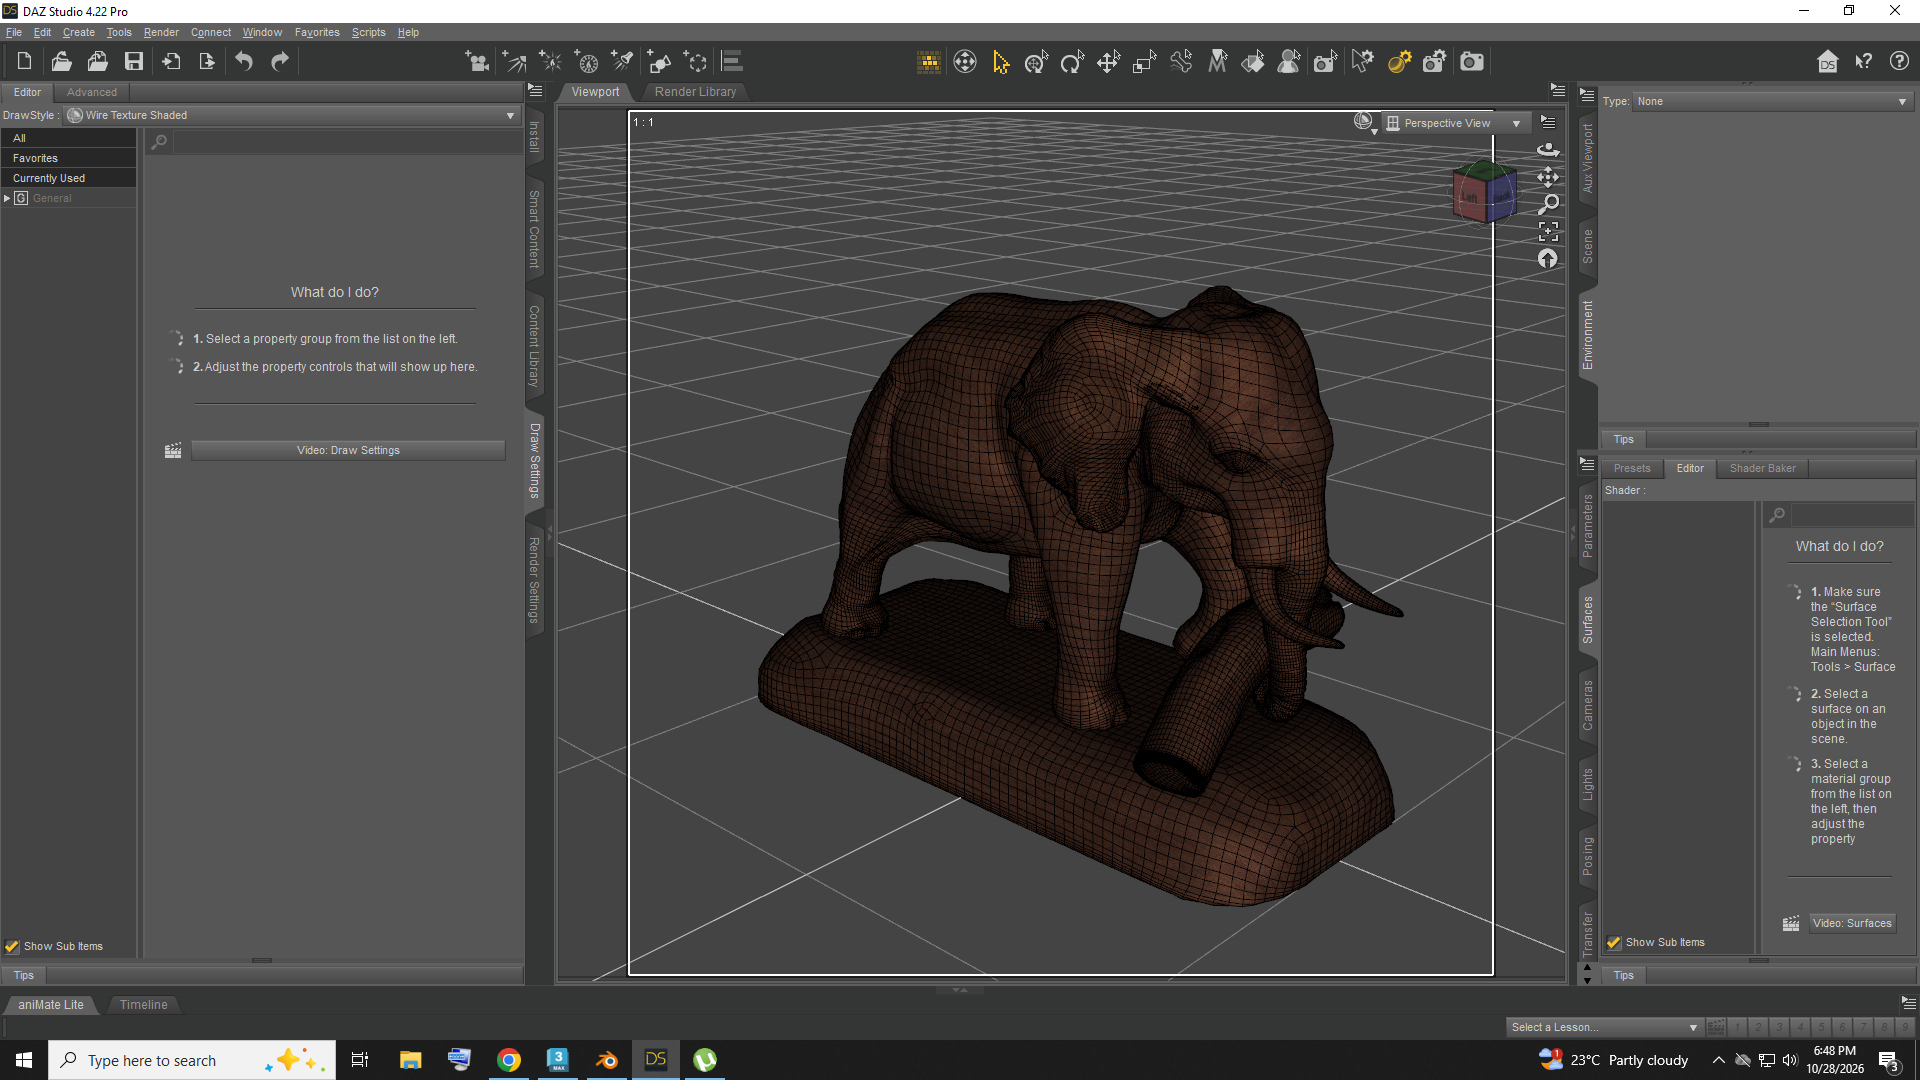Switch to the Shader Baker tab

[x=1762, y=468]
